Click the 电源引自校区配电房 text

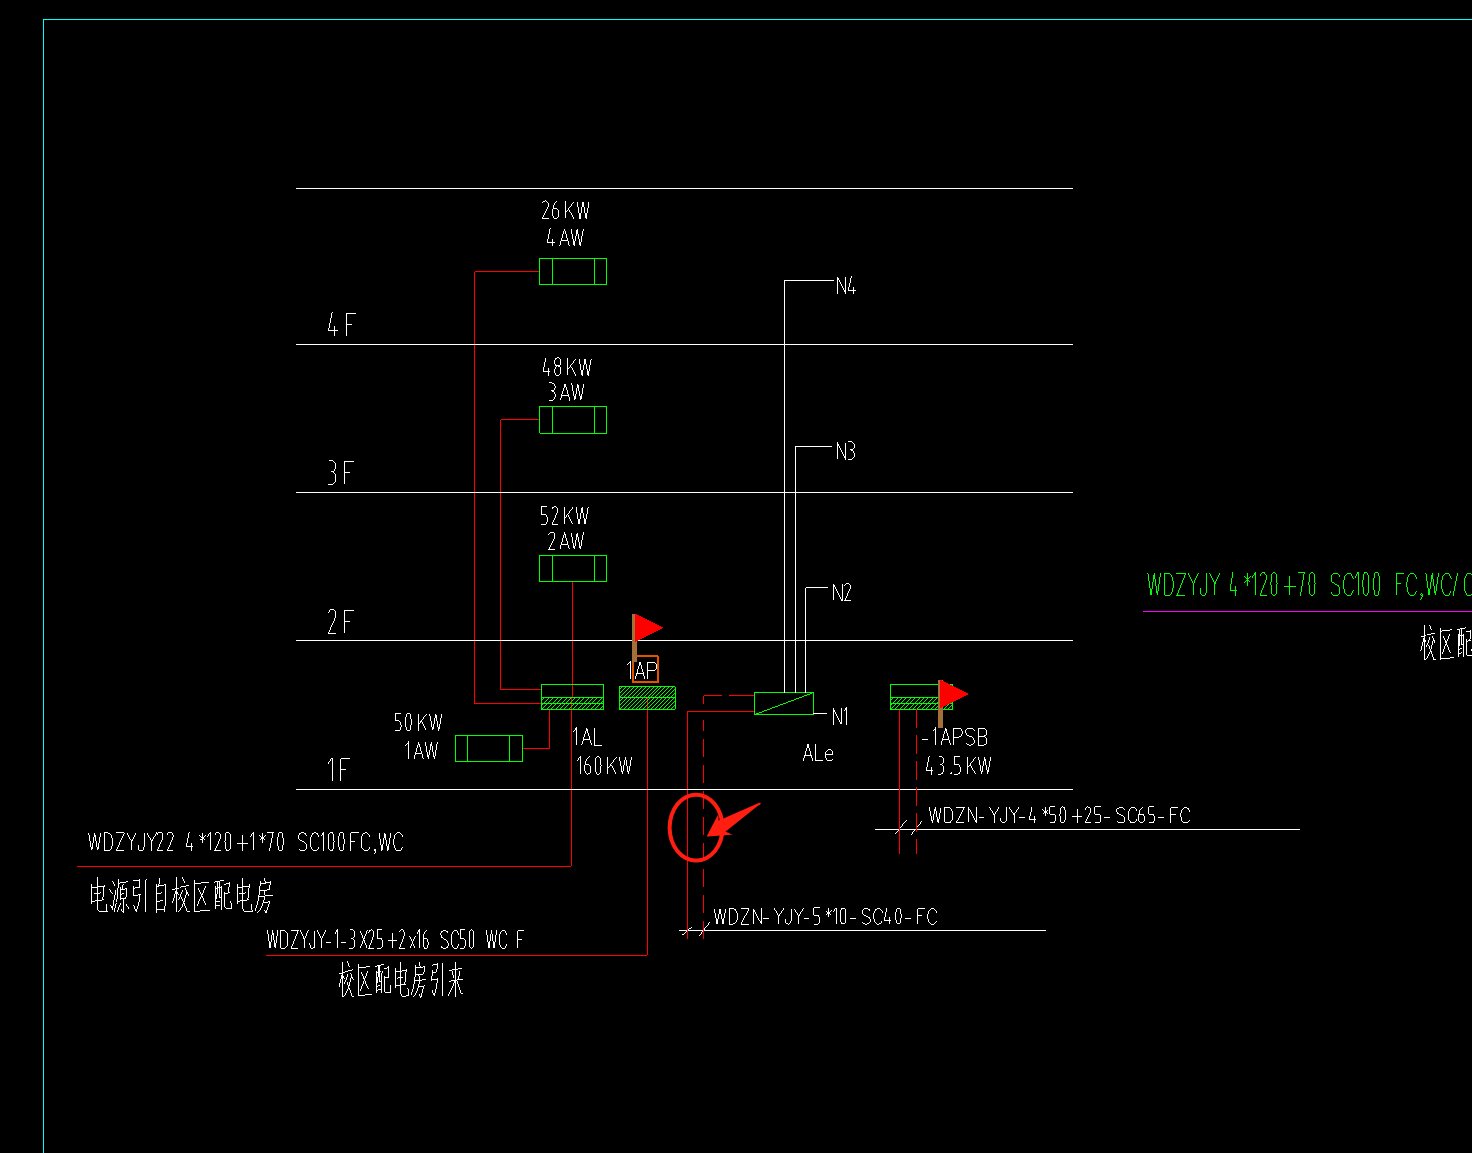[x=181, y=896]
